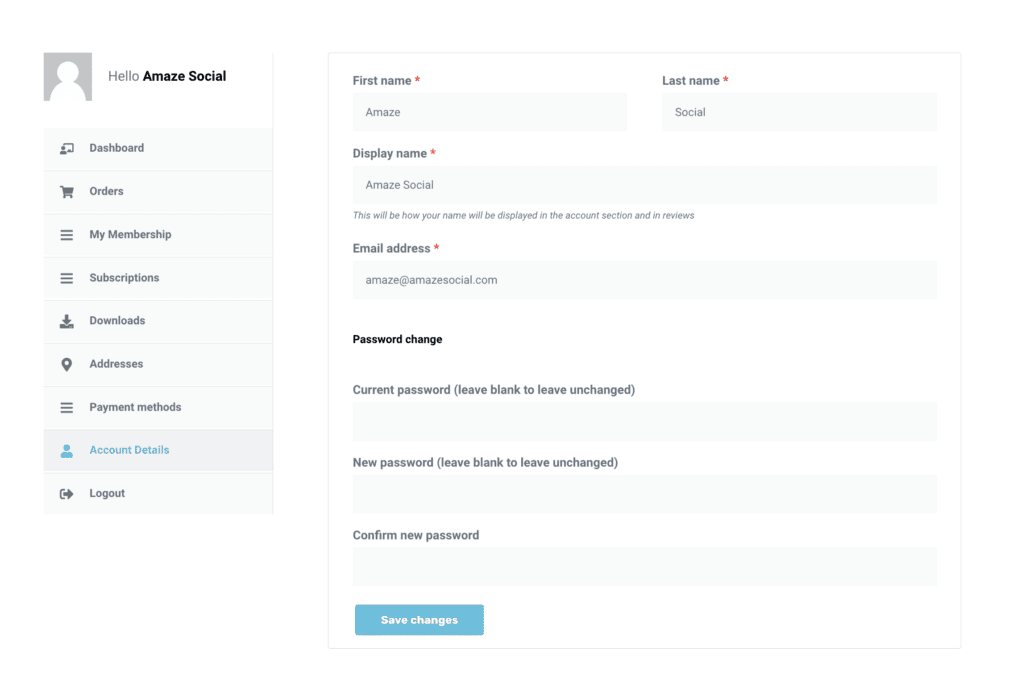Click the Addresses map pin icon
Image resolution: width=1030 pixels, height=679 pixels.
66,364
